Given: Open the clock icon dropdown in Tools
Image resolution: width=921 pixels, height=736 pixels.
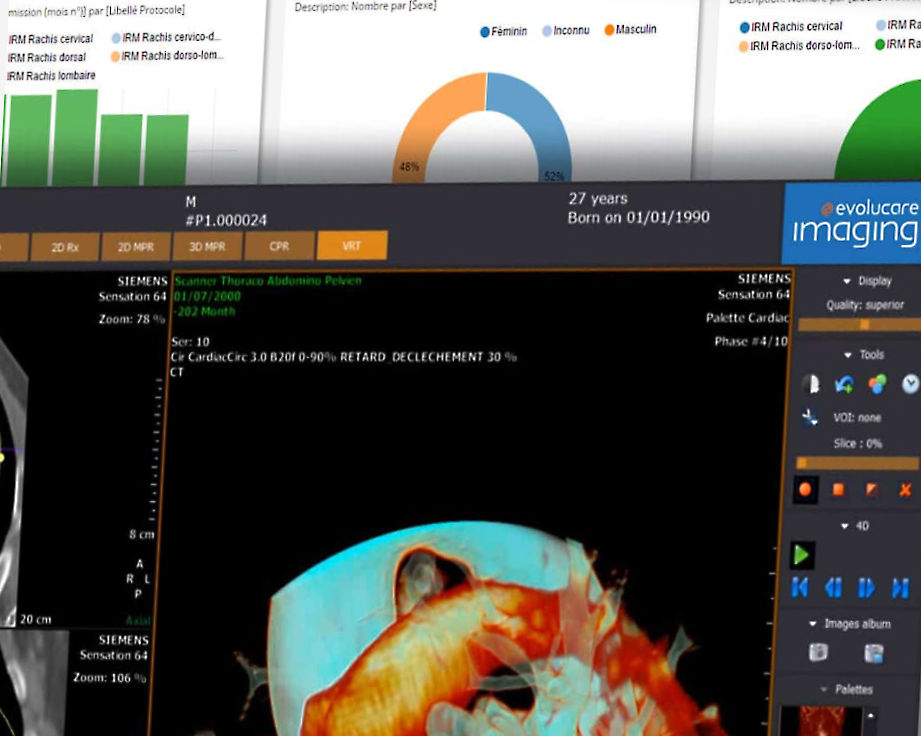Looking at the screenshot, I should click(x=910, y=384).
